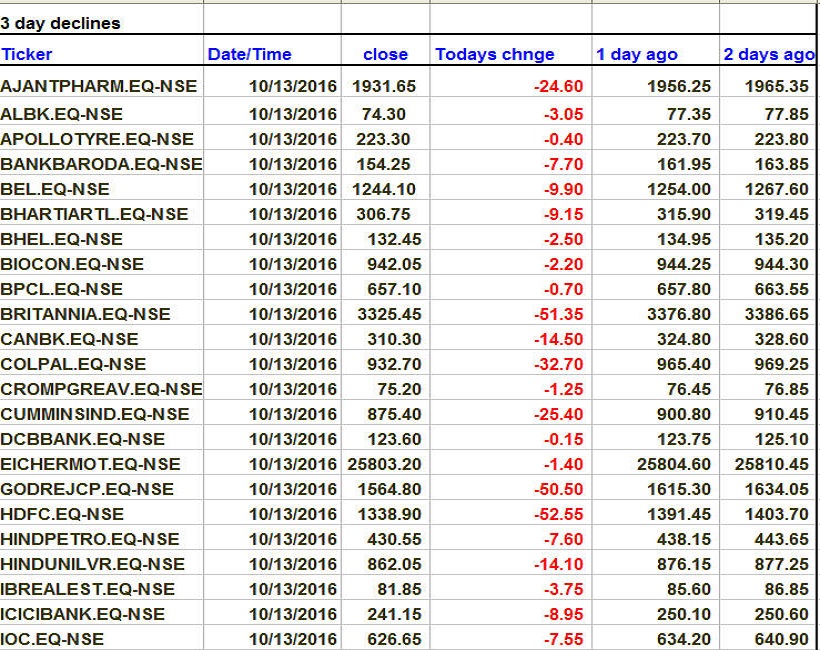Click the IOC.EQ-NSE ticker cell

(52, 639)
